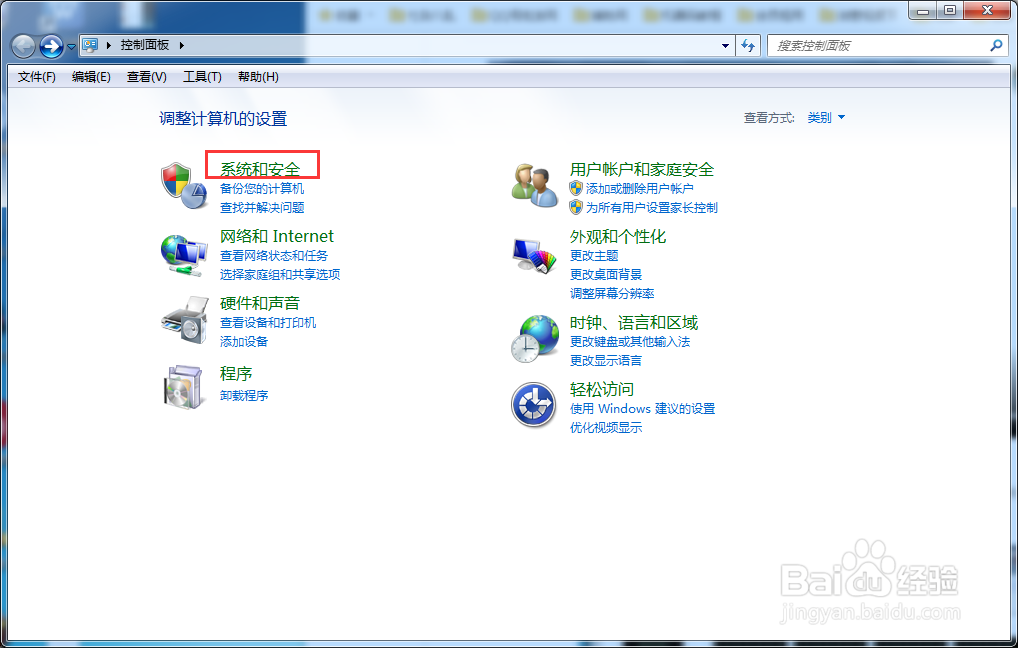Click shield icon beside 添加或删除用户帐户
Viewport: 1018px width, 648px height.
pyautogui.click(x=576, y=188)
